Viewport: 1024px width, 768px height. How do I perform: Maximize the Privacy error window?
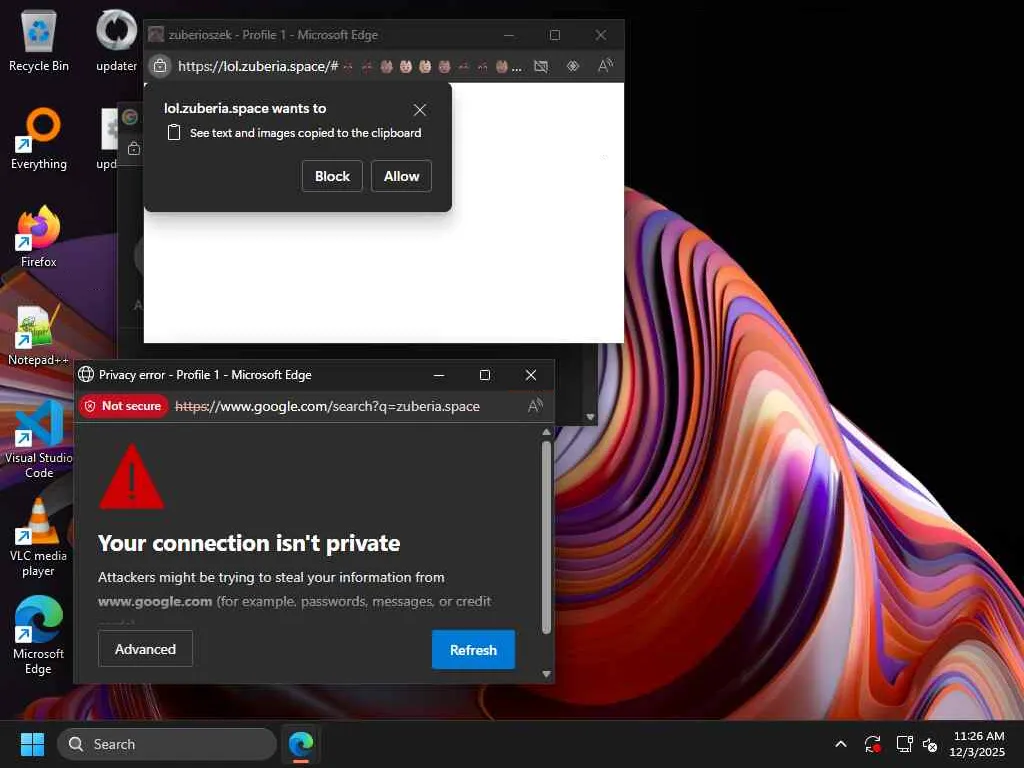pos(485,375)
